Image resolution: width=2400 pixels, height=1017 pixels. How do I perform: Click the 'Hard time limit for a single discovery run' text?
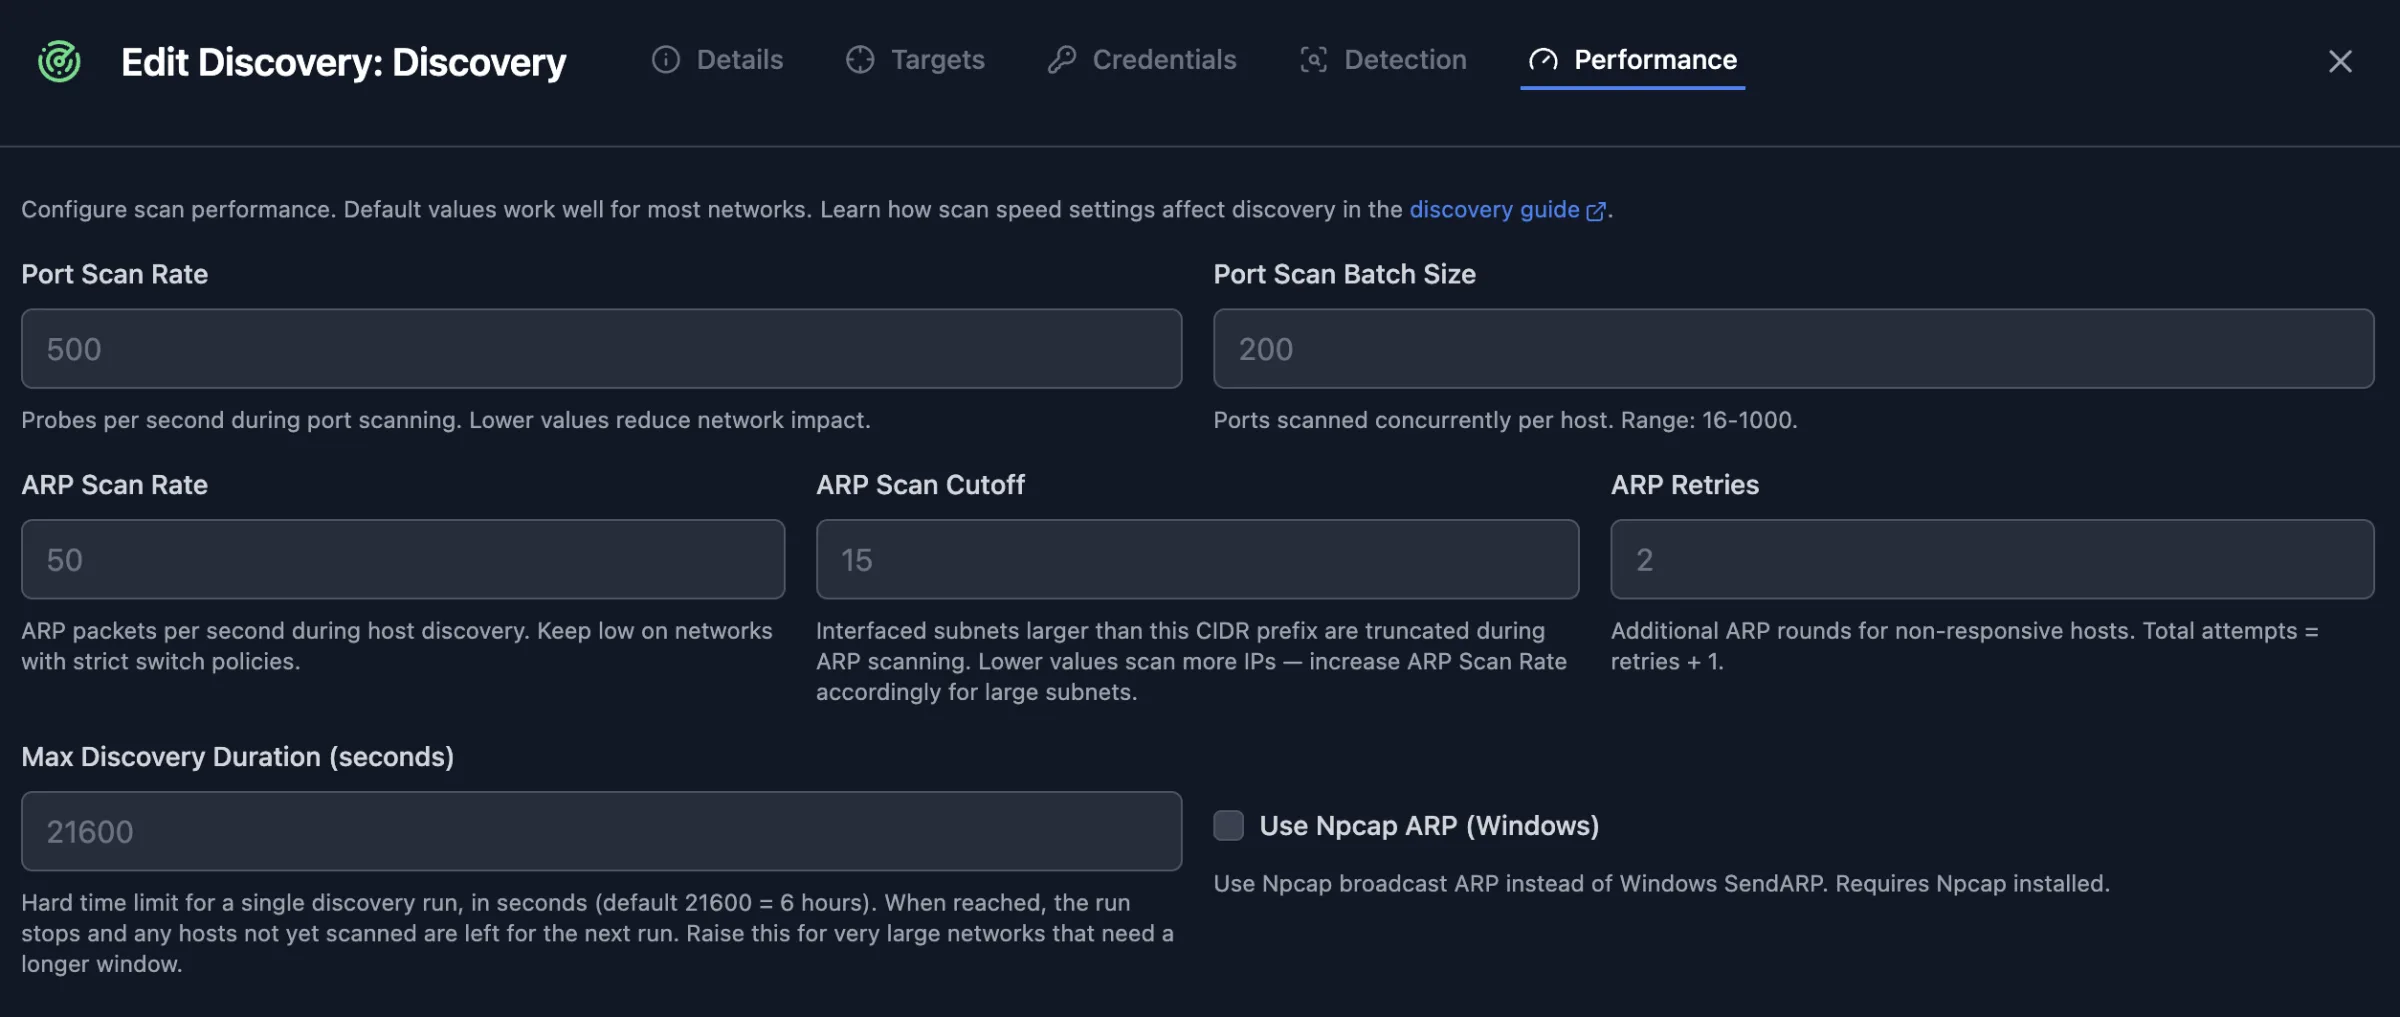(597, 933)
